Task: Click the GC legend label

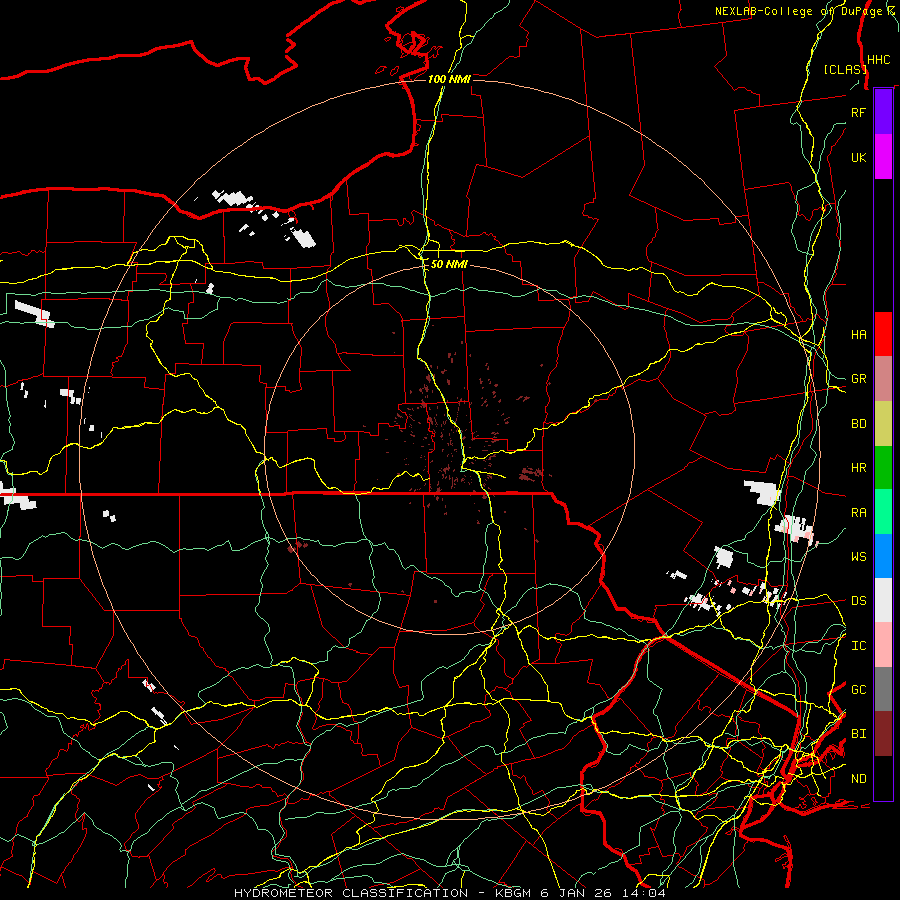Action: (x=858, y=690)
